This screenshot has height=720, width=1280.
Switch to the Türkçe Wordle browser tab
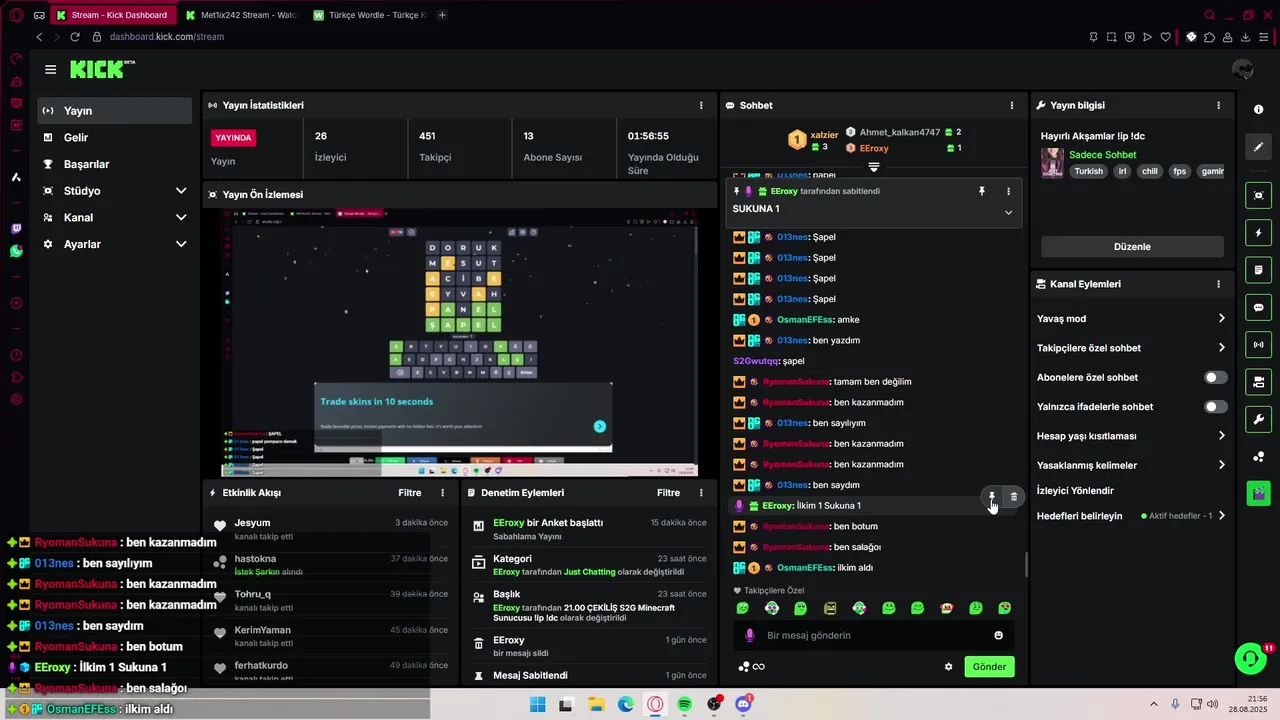370,15
